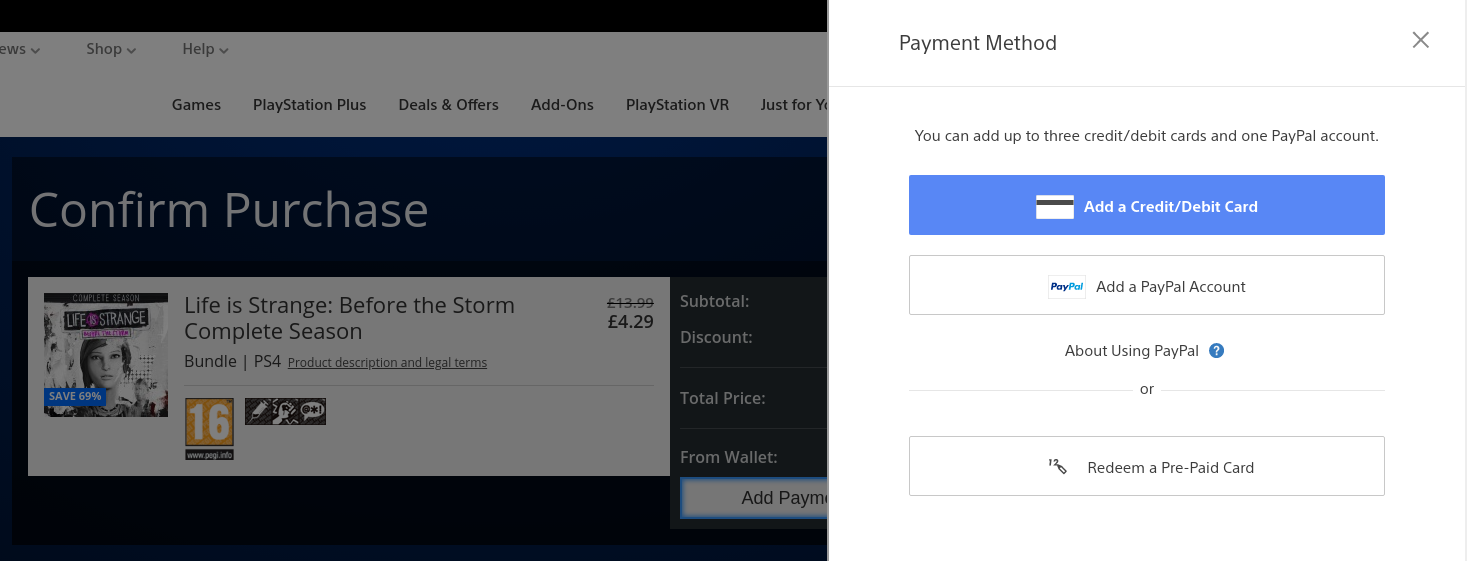The width and height of the screenshot is (1467, 561).
Task: Open About Using PayPal text link
Action: 1132,351
